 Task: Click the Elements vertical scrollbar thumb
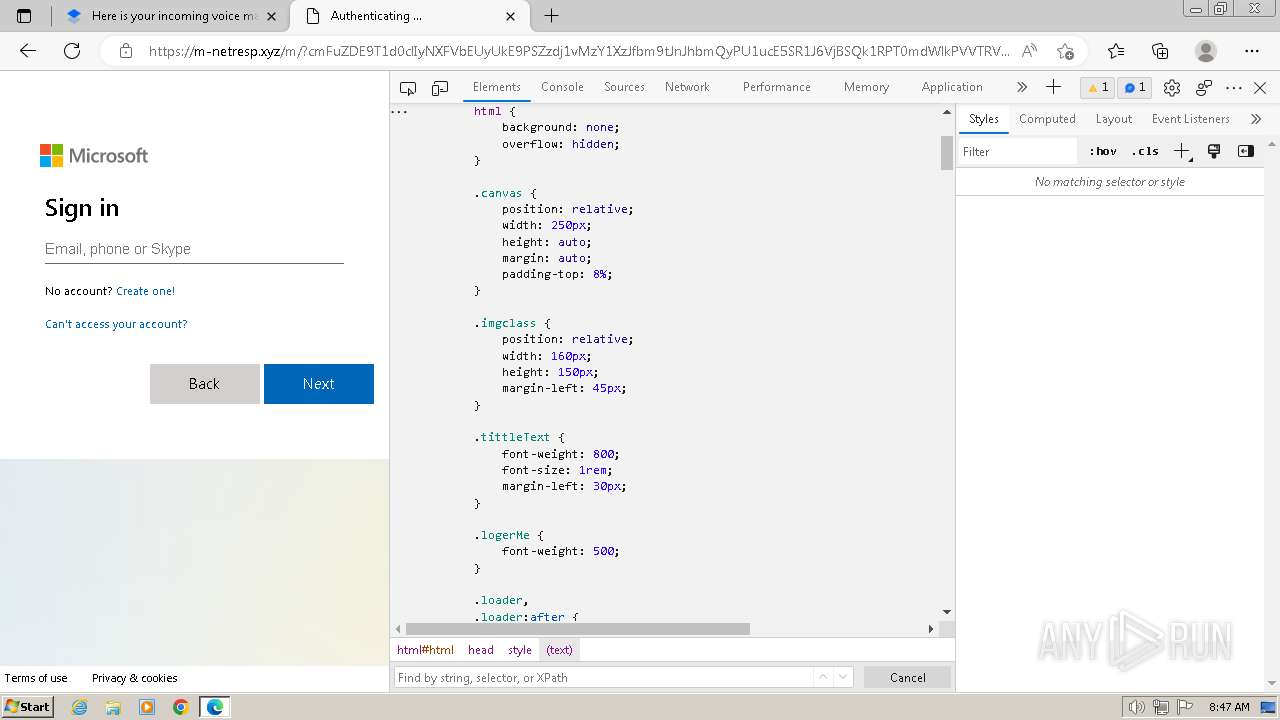(x=947, y=152)
